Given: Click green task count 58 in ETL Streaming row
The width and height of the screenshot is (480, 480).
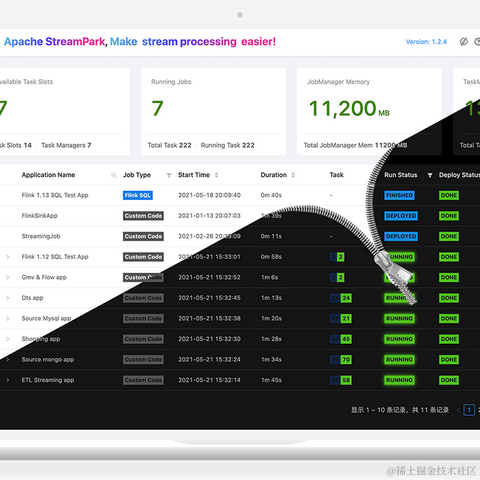Looking at the screenshot, I should [x=346, y=380].
